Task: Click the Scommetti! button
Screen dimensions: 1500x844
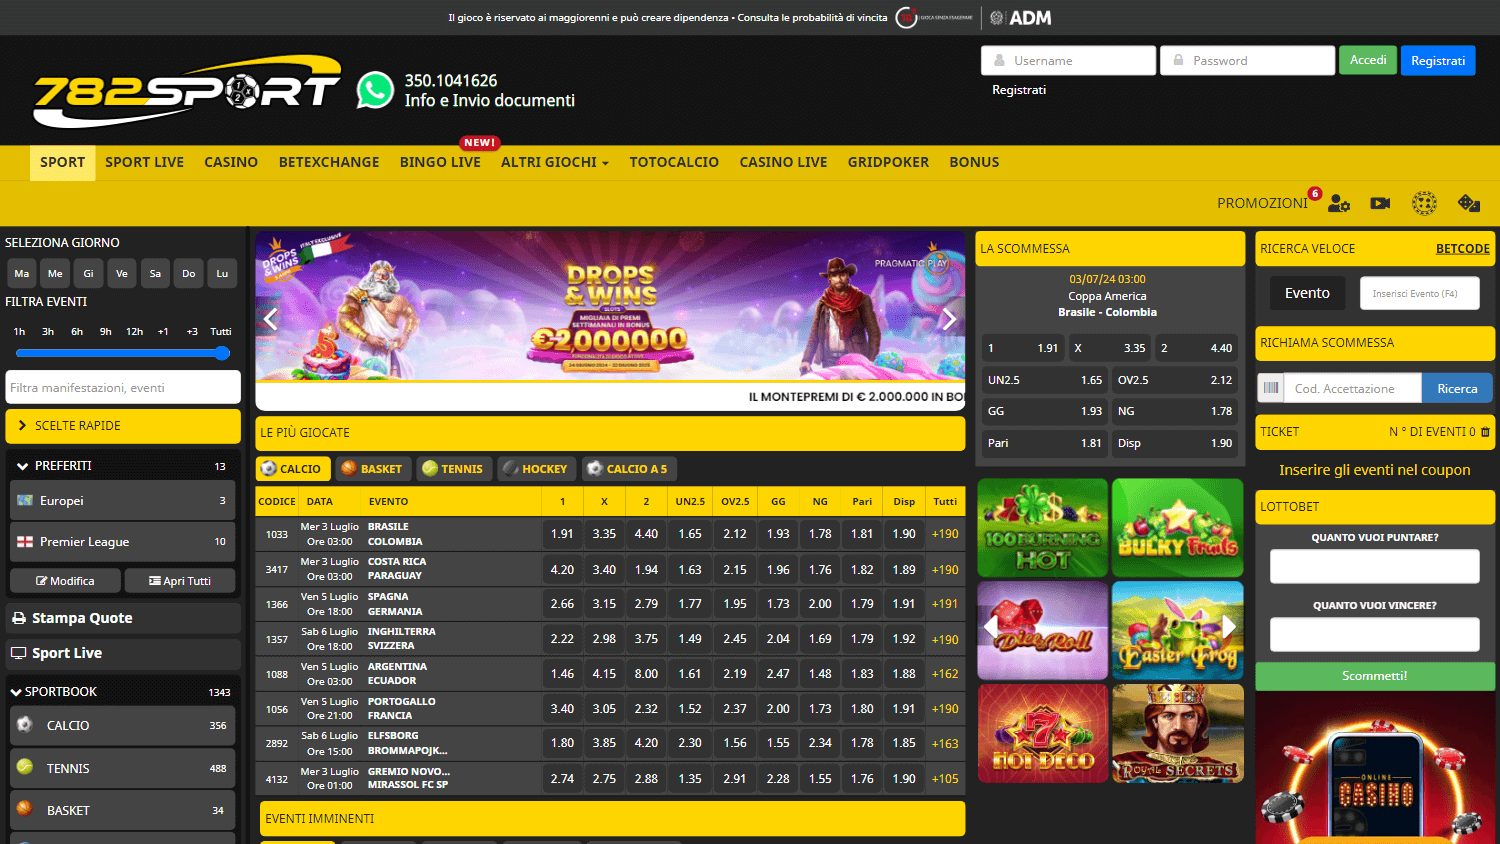Action: coord(1374,676)
